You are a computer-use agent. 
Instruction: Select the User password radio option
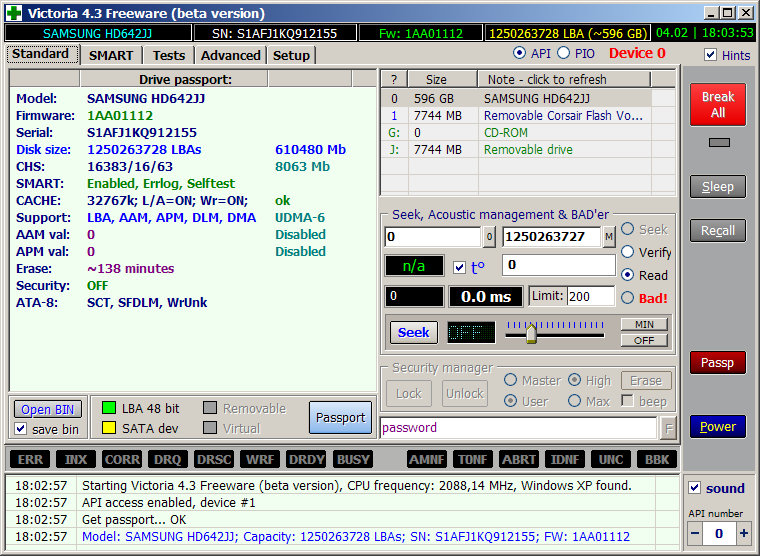tap(510, 400)
